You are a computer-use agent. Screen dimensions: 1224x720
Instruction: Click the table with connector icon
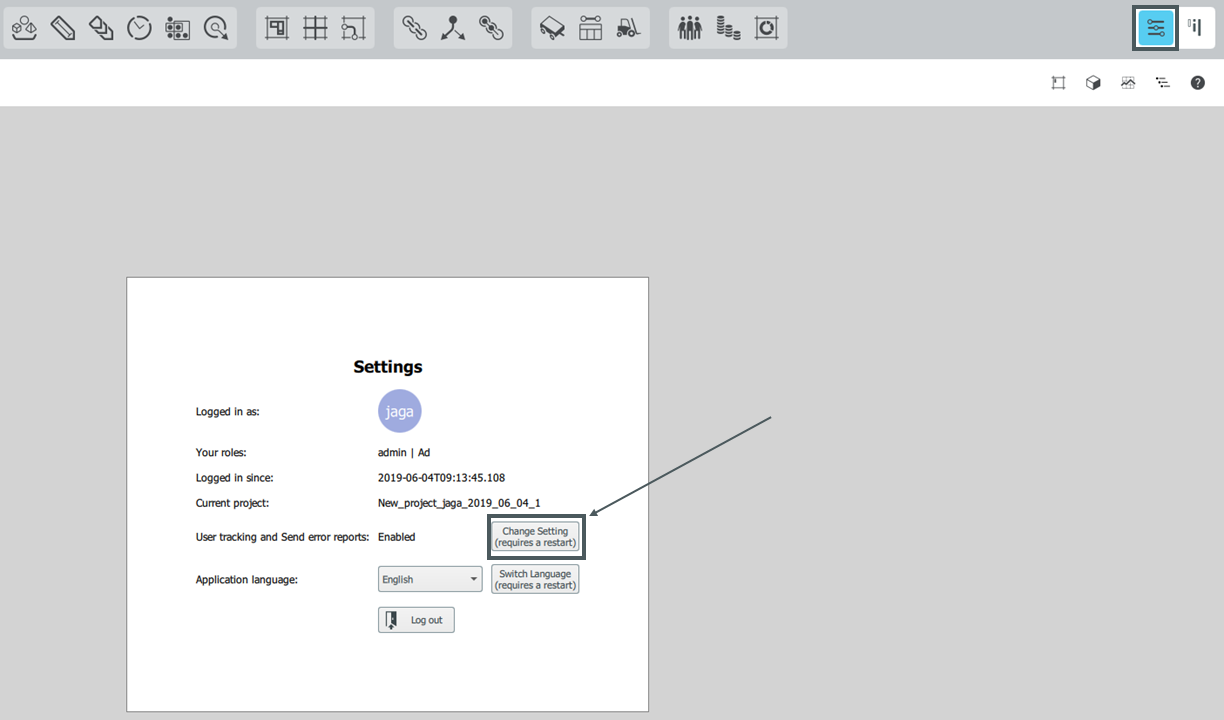click(x=591, y=28)
